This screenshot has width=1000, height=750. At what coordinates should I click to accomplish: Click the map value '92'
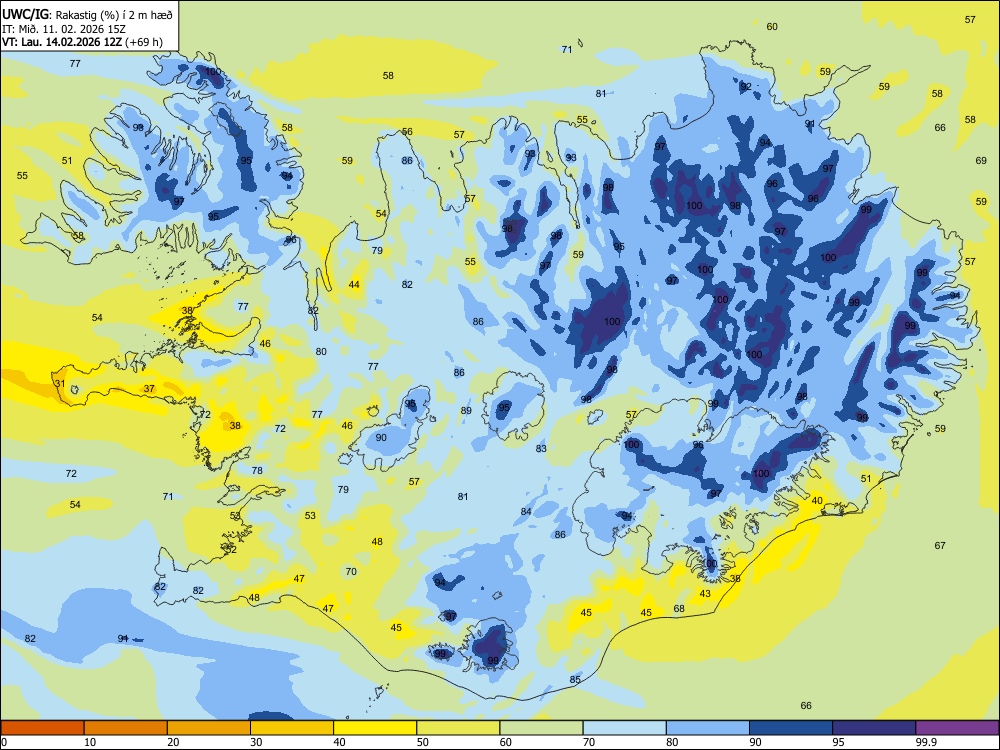[746, 86]
